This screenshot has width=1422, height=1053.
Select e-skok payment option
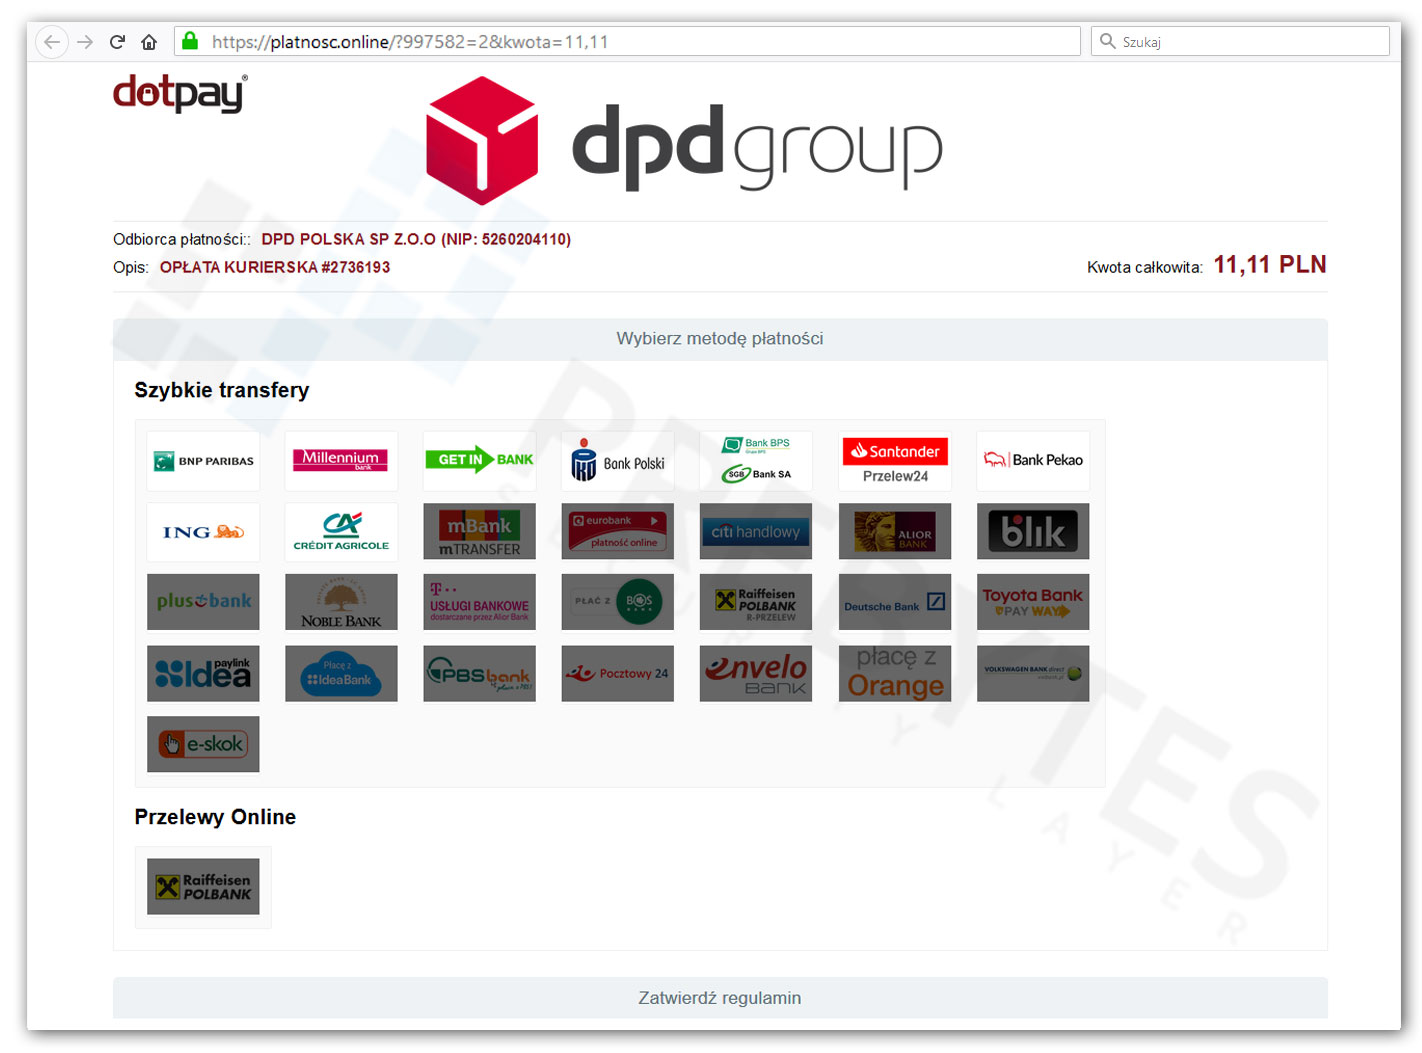point(203,745)
